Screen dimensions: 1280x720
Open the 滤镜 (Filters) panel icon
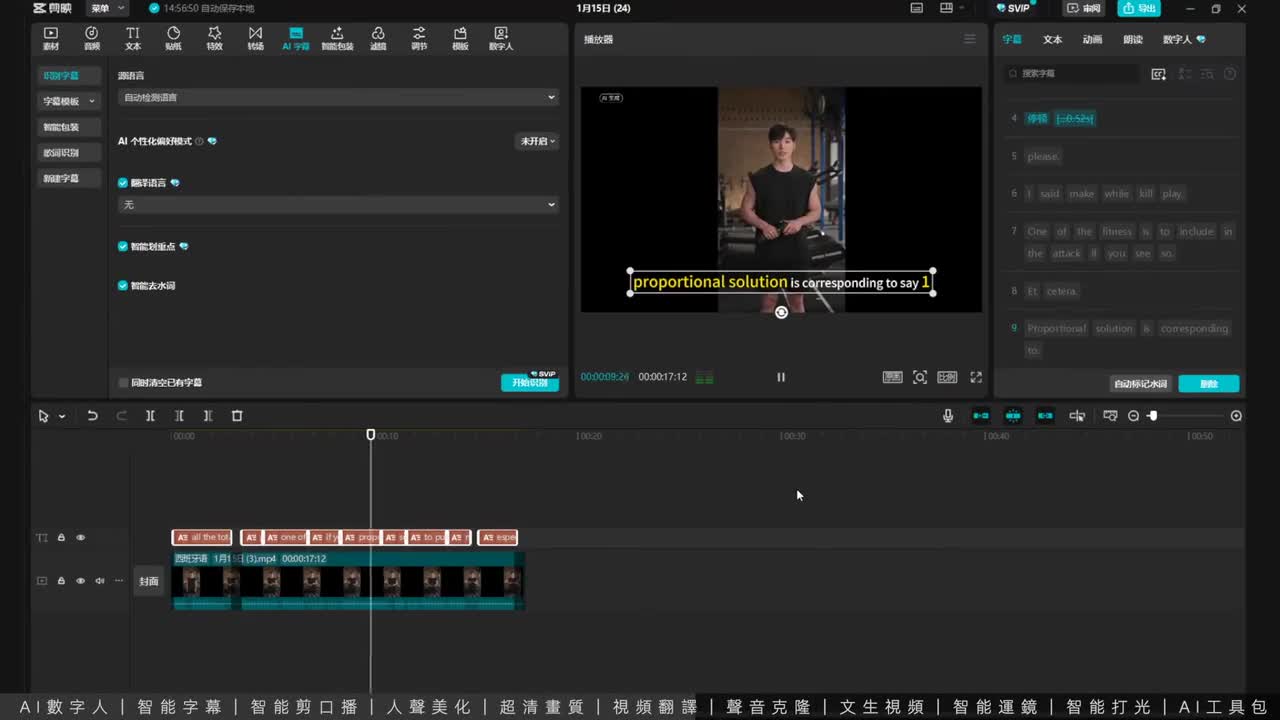pyautogui.click(x=378, y=38)
